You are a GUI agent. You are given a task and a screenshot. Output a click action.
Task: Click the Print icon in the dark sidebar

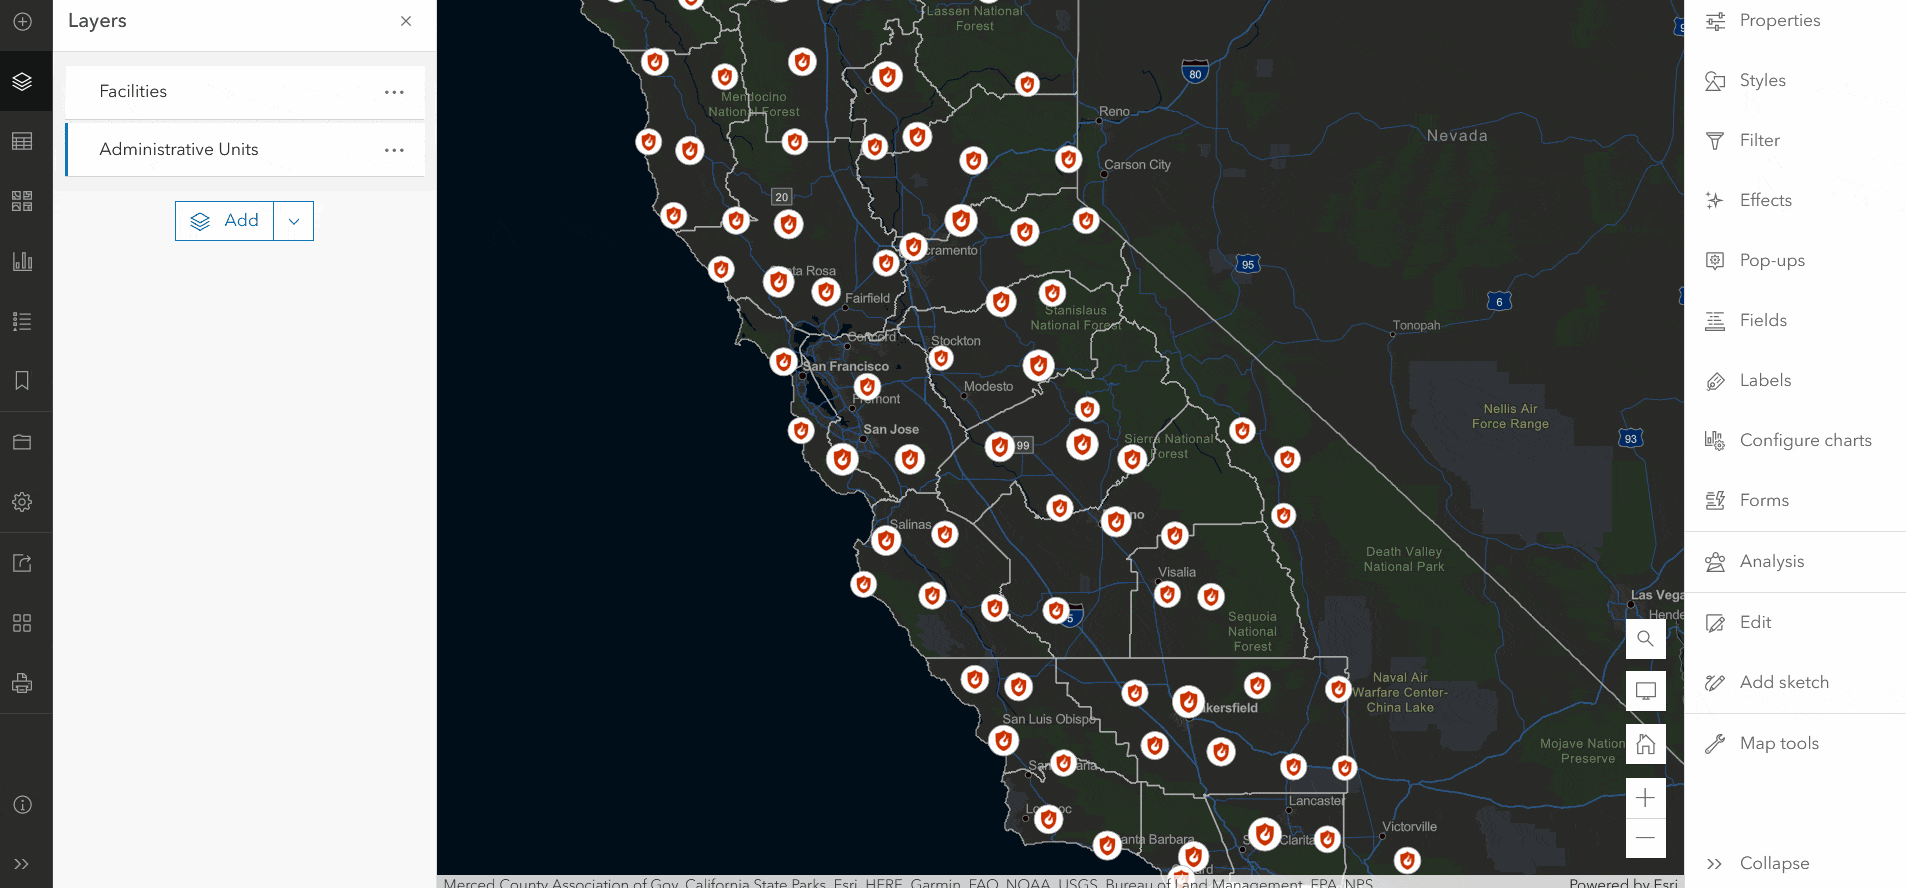coord(22,684)
